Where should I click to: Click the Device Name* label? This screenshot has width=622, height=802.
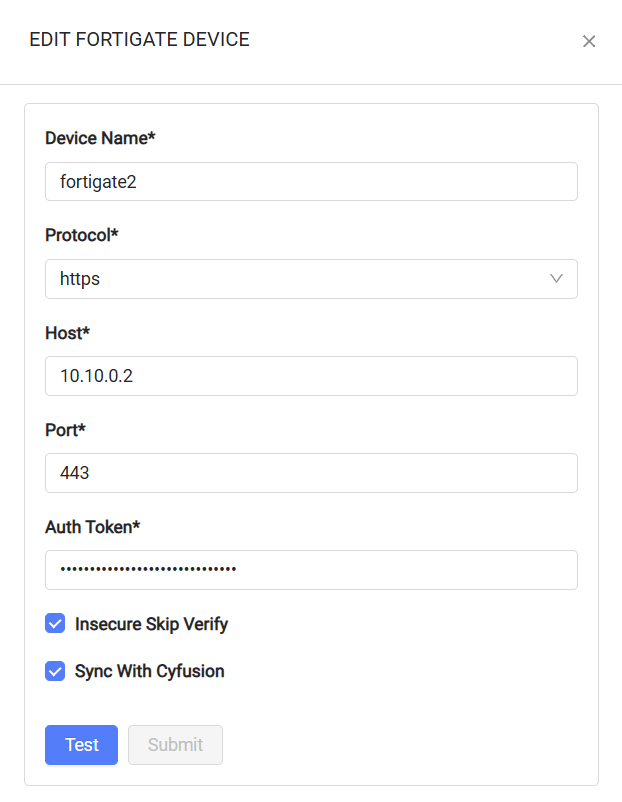point(100,138)
